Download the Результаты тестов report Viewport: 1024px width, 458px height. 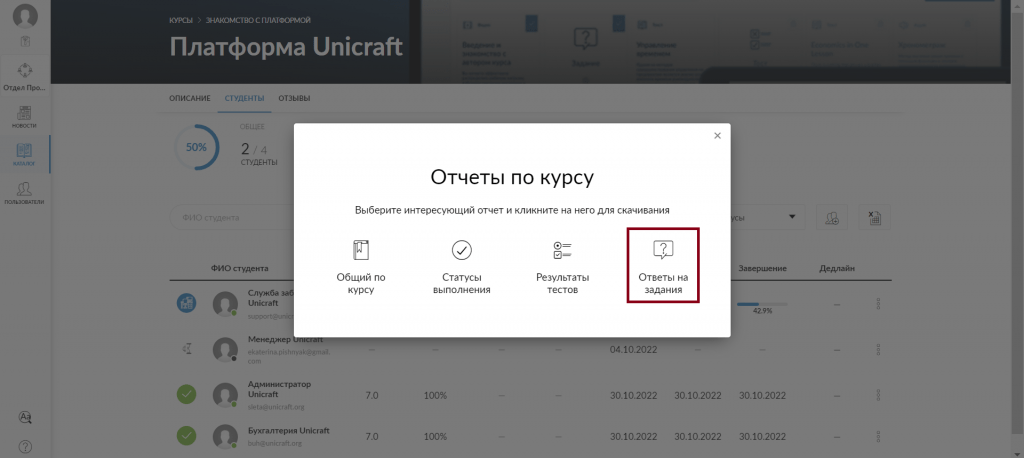tap(562, 265)
